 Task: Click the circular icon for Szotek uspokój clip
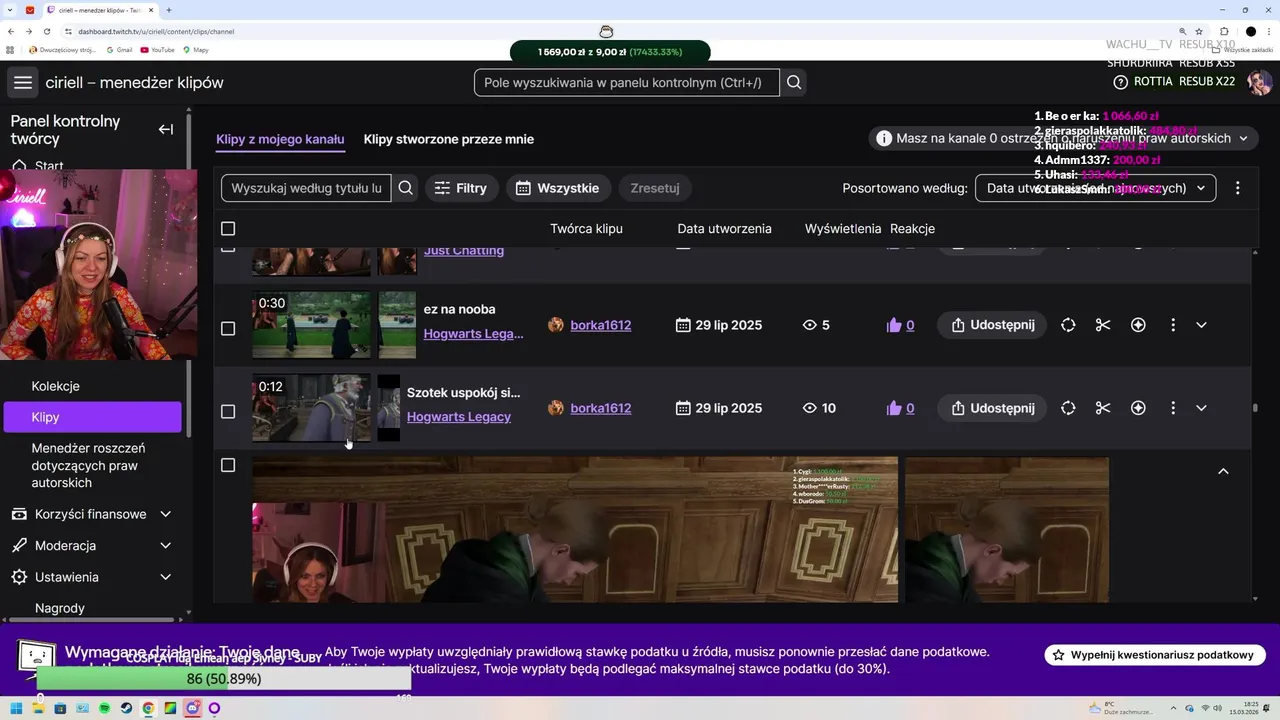pyautogui.click(x=1068, y=408)
